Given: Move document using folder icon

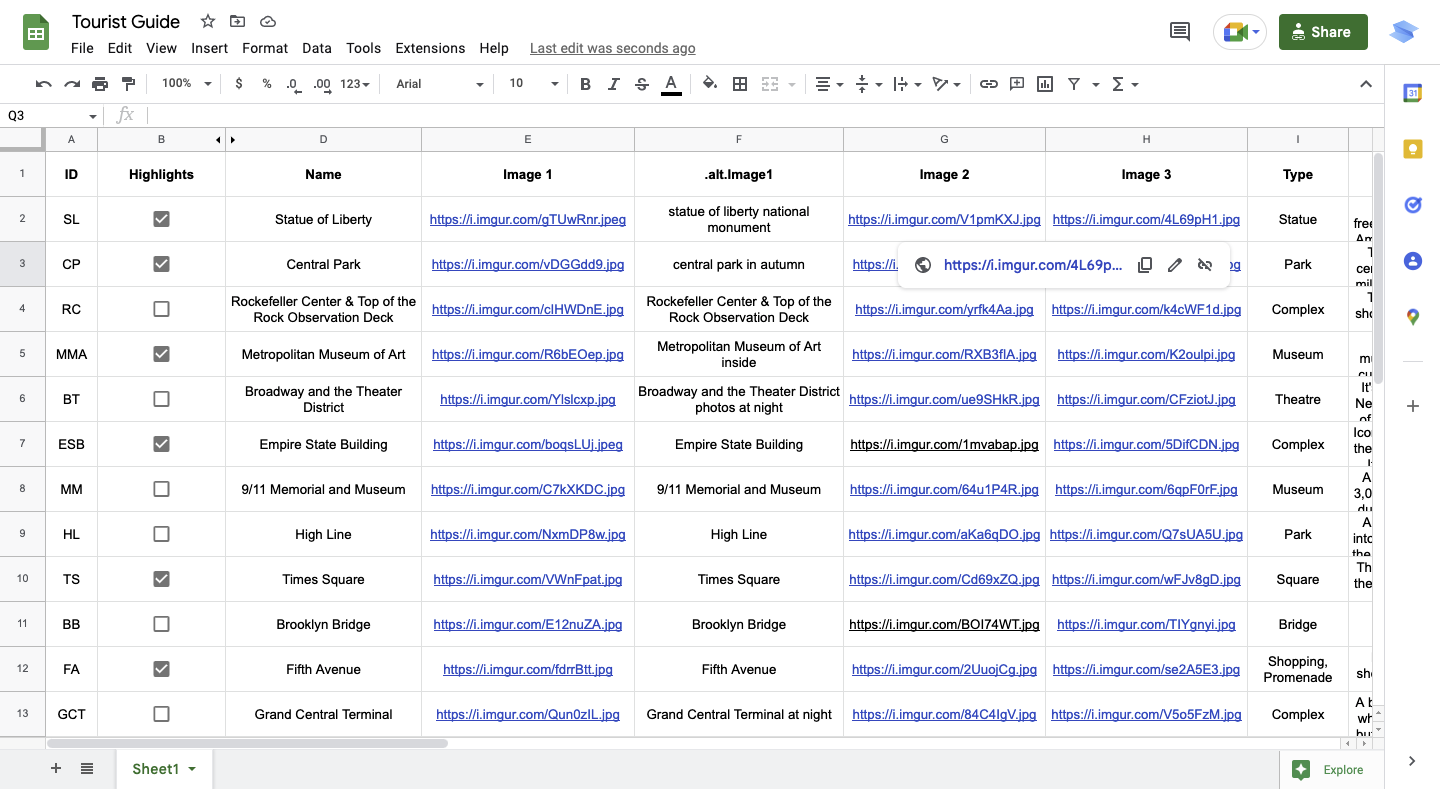Looking at the screenshot, I should 237,21.
